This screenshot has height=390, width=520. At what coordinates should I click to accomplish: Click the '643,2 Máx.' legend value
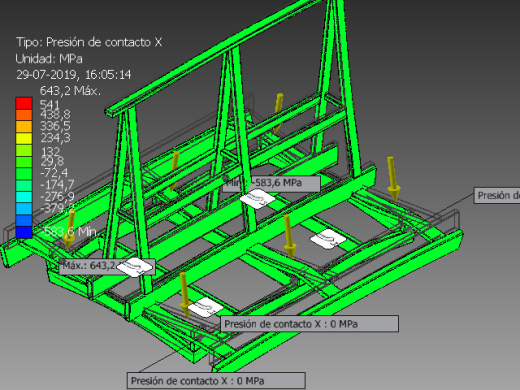click(70, 91)
